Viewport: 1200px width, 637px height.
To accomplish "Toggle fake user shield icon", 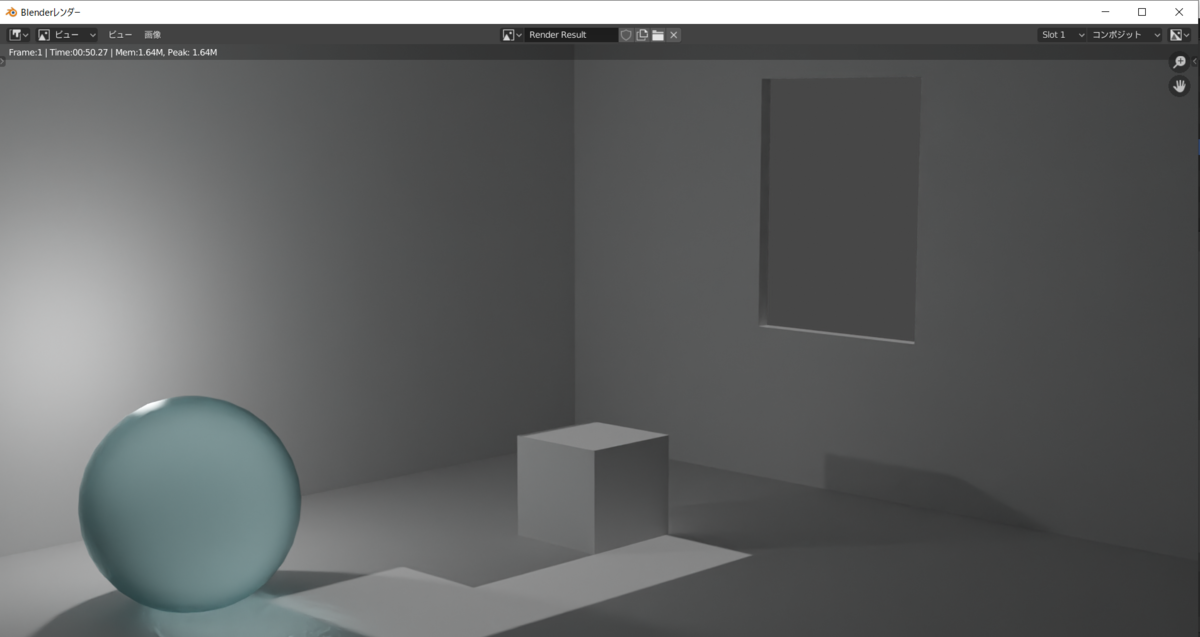I will pyautogui.click(x=626, y=34).
